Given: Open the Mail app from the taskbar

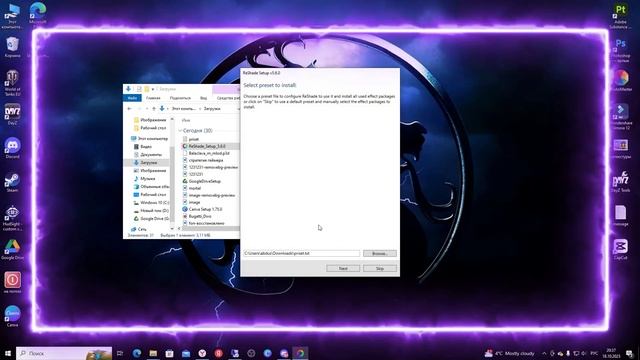Looking at the screenshot, I should point(186,353).
